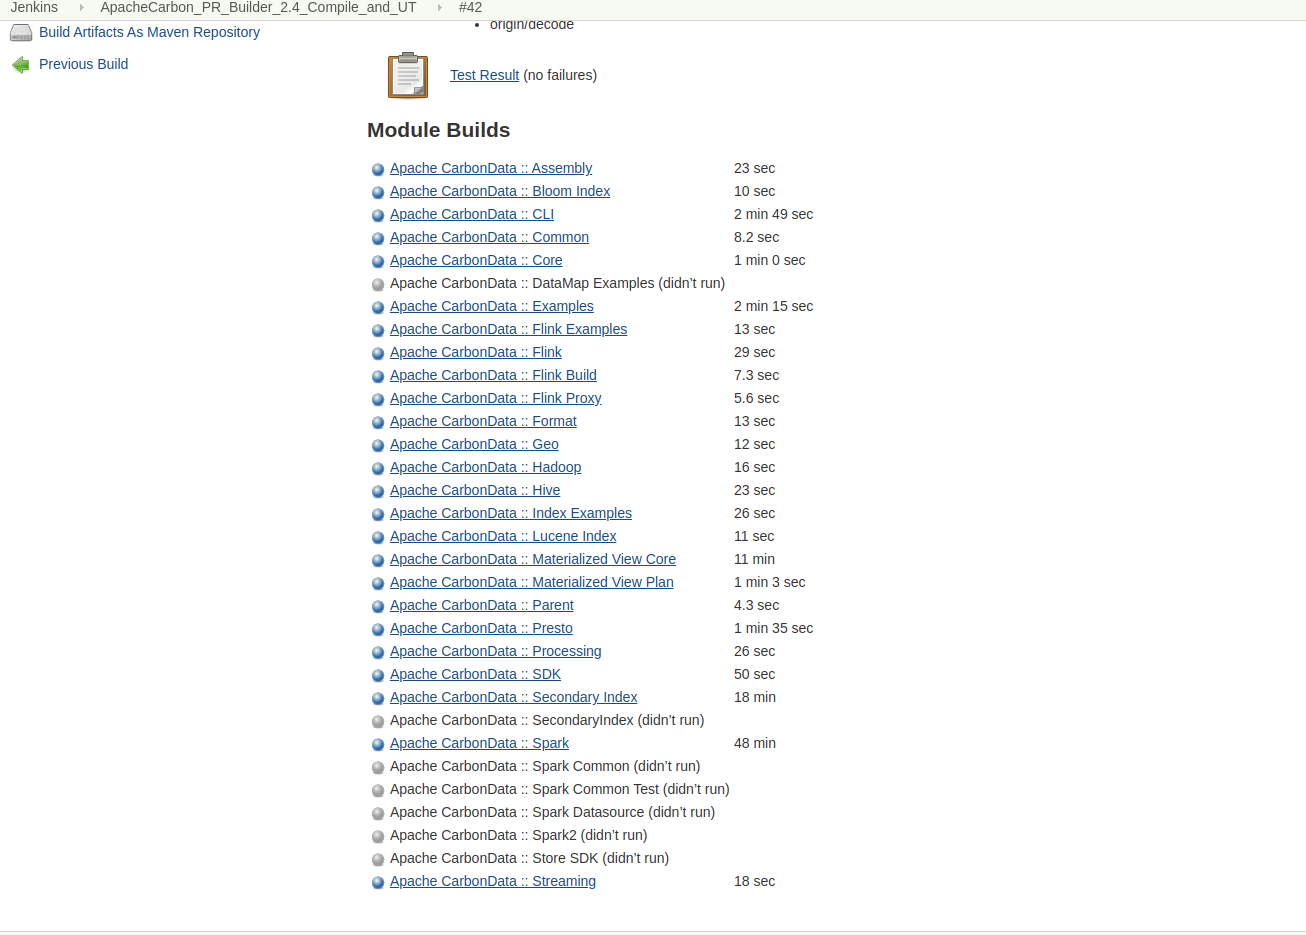Click the Test Result clipboard icon
This screenshot has width=1306, height=935.
(x=408, y=75)
